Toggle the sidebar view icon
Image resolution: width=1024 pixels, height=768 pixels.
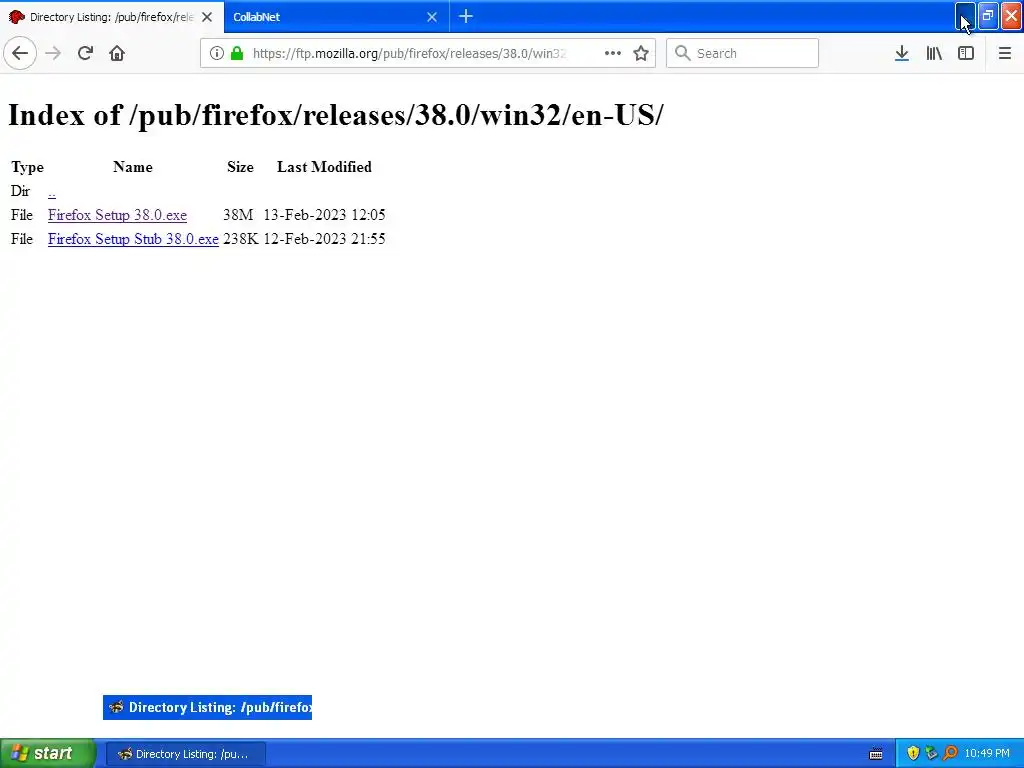[x=966, y=53]
